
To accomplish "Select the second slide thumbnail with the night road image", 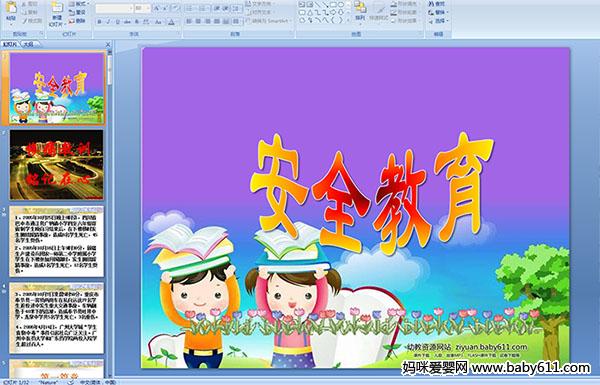I will [x=57, y=165].
